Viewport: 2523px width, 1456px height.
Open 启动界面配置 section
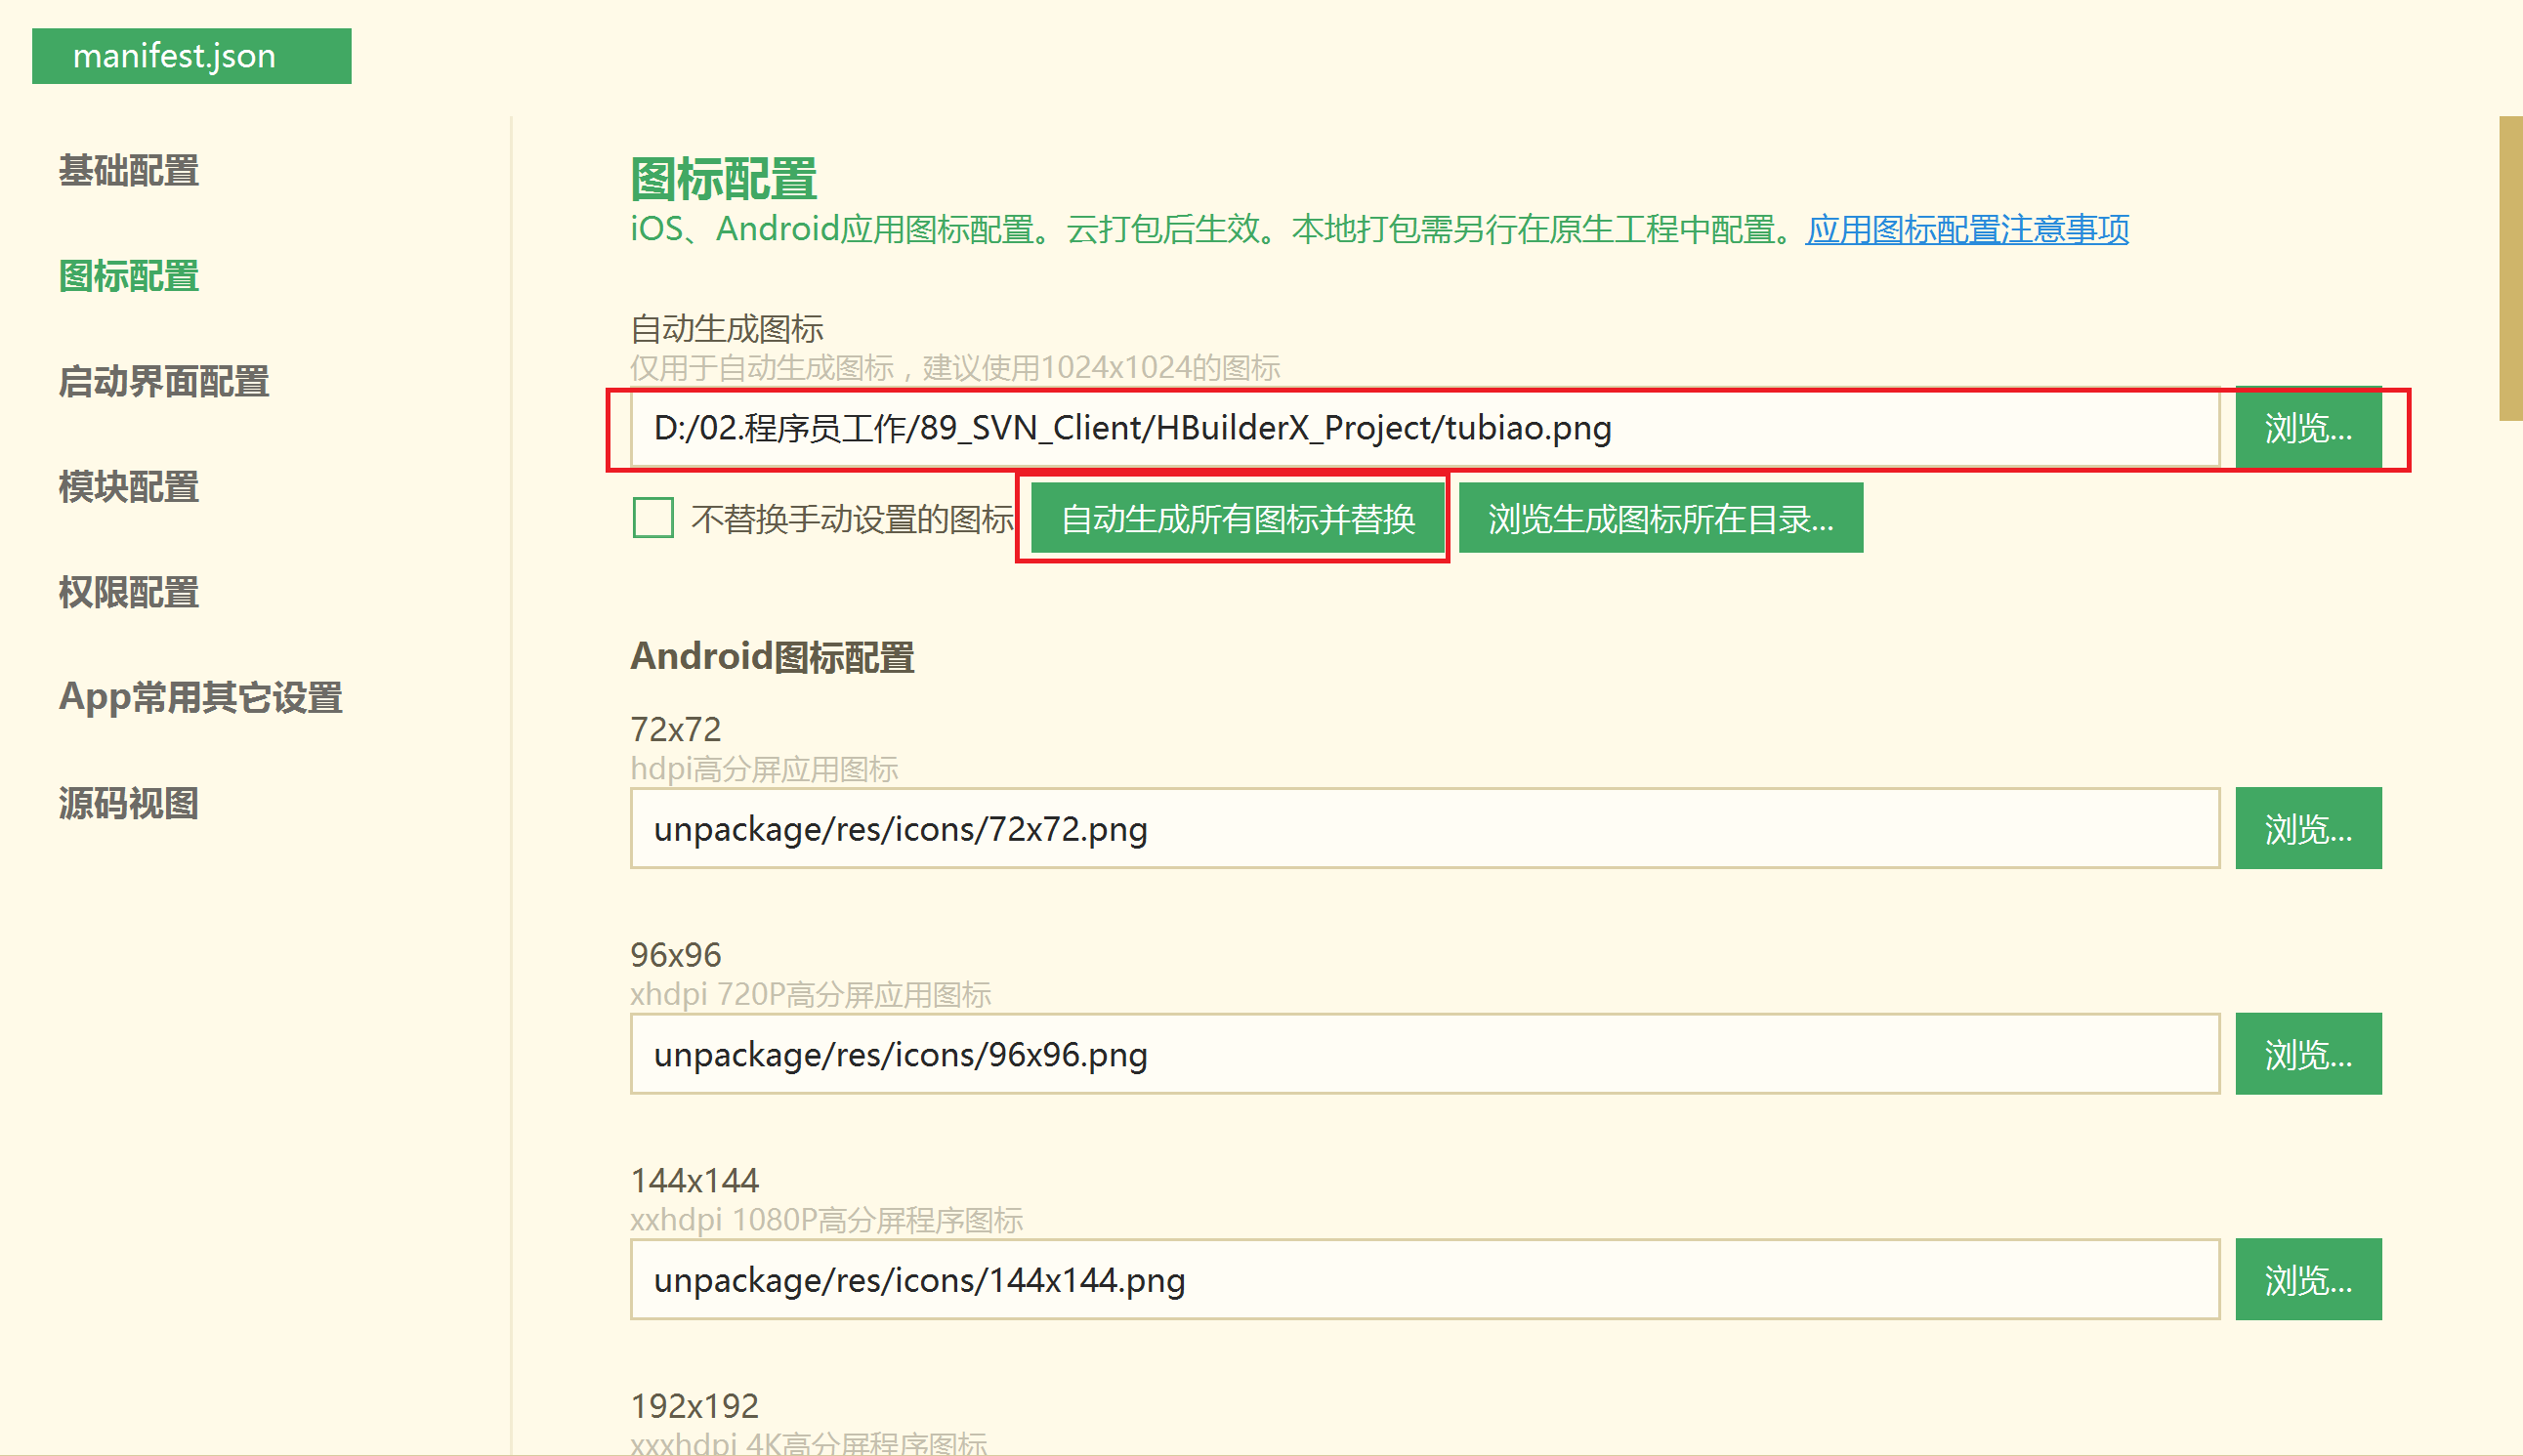click(x=163, y=382)
